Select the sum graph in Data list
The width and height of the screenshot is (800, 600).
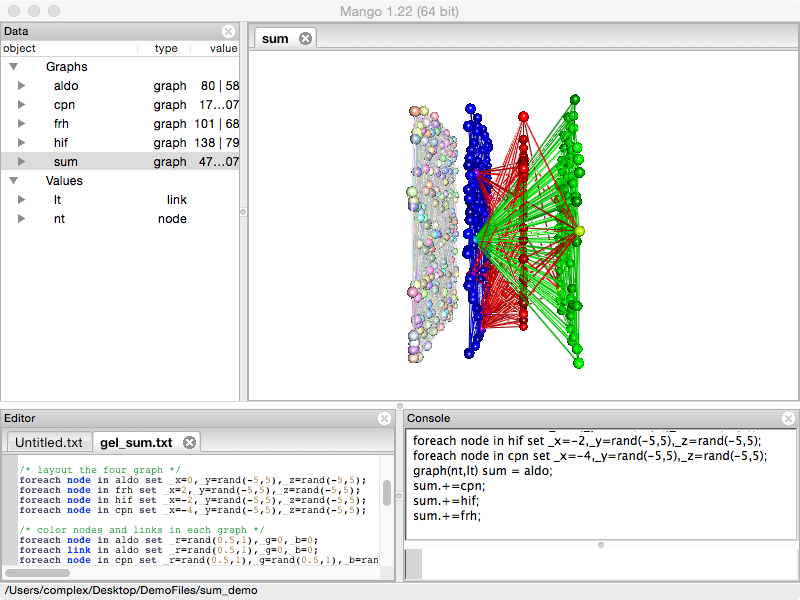[x=66, y=162]
